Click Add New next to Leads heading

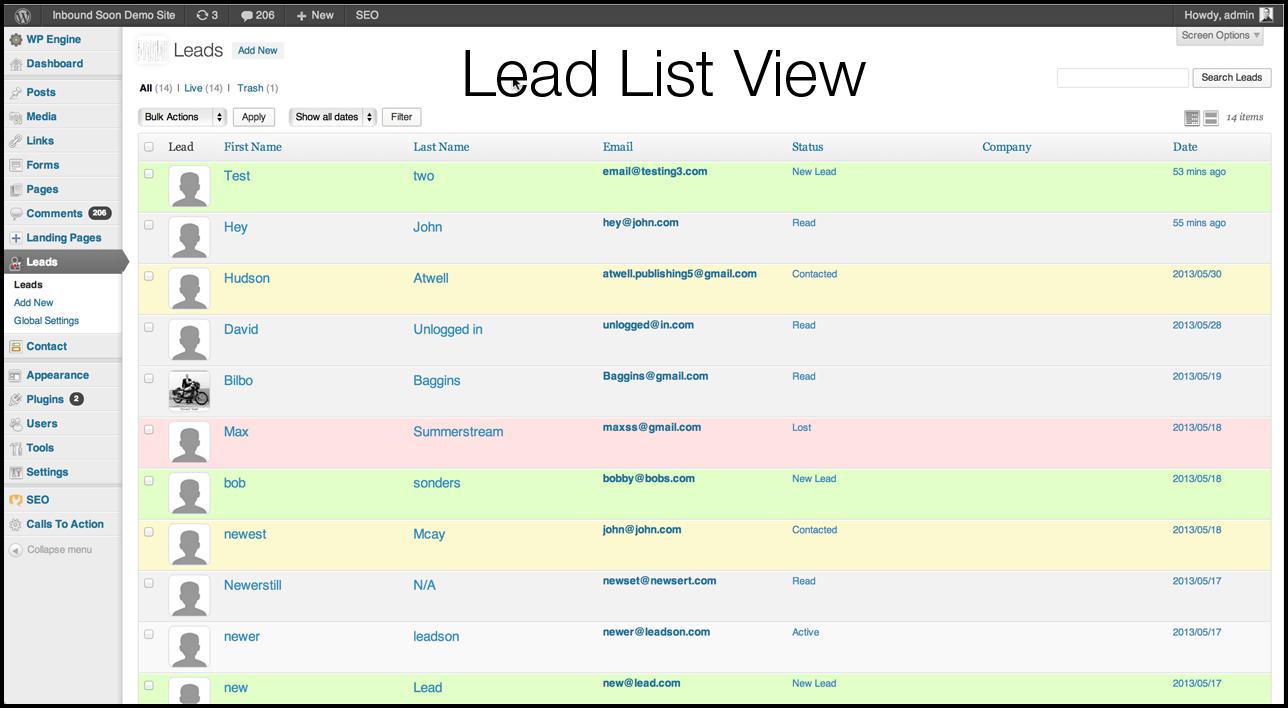coord(258,50)
